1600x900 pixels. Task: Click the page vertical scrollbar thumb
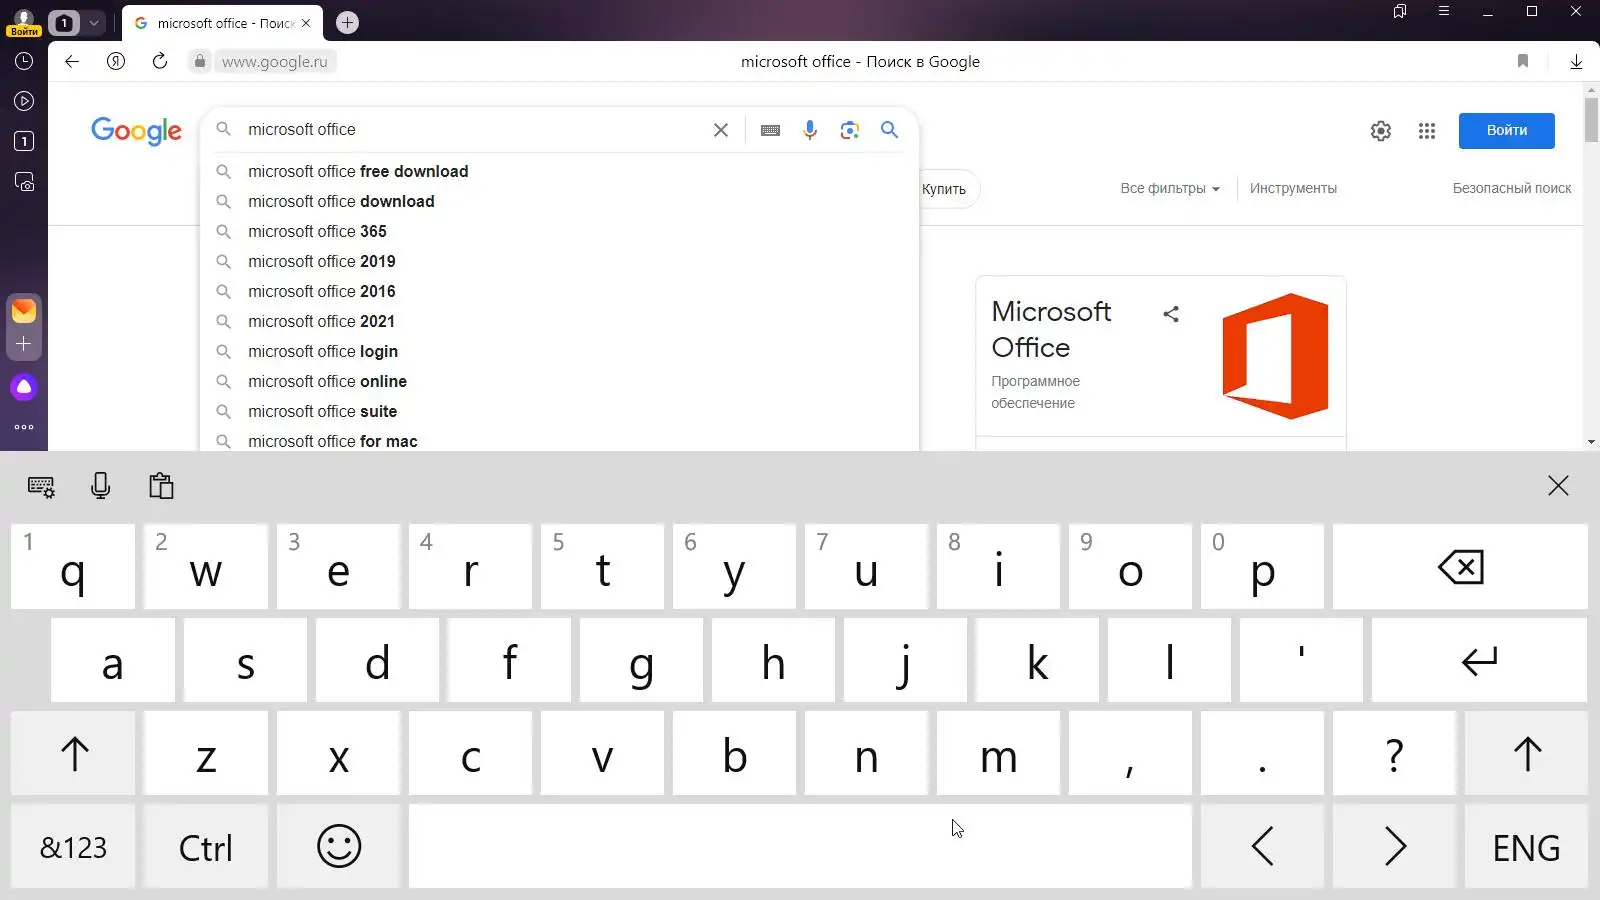pos(1591,120)
